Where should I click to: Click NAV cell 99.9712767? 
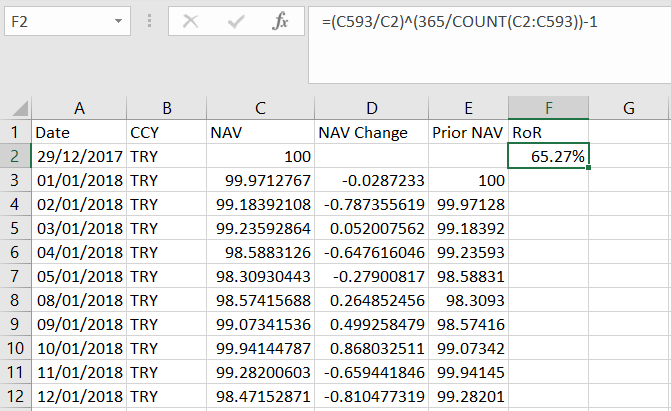point(260,180)
